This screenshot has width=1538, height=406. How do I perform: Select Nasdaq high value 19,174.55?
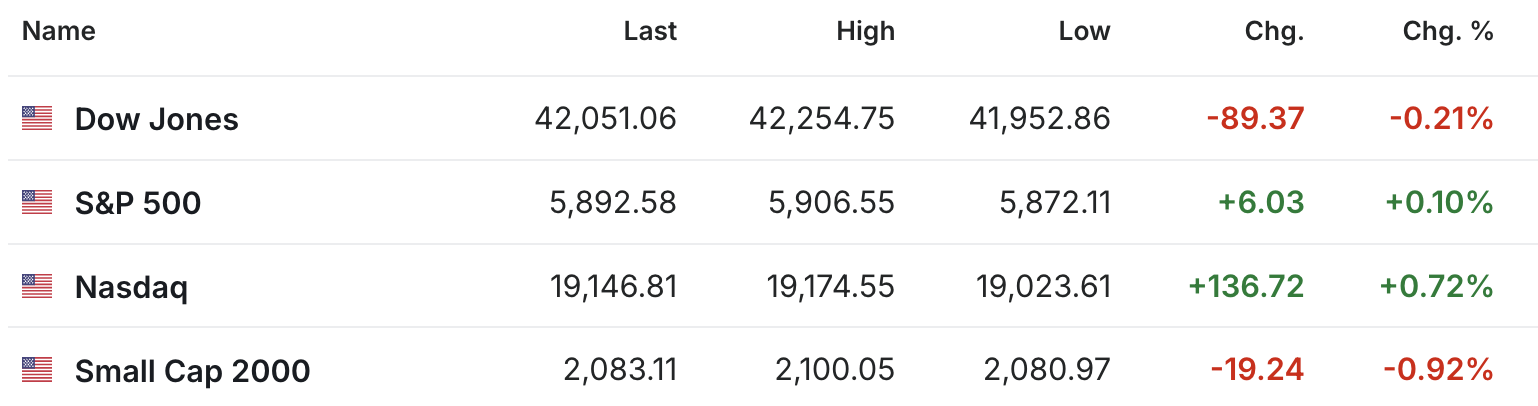pyautogui.click(x=831, y=287)
